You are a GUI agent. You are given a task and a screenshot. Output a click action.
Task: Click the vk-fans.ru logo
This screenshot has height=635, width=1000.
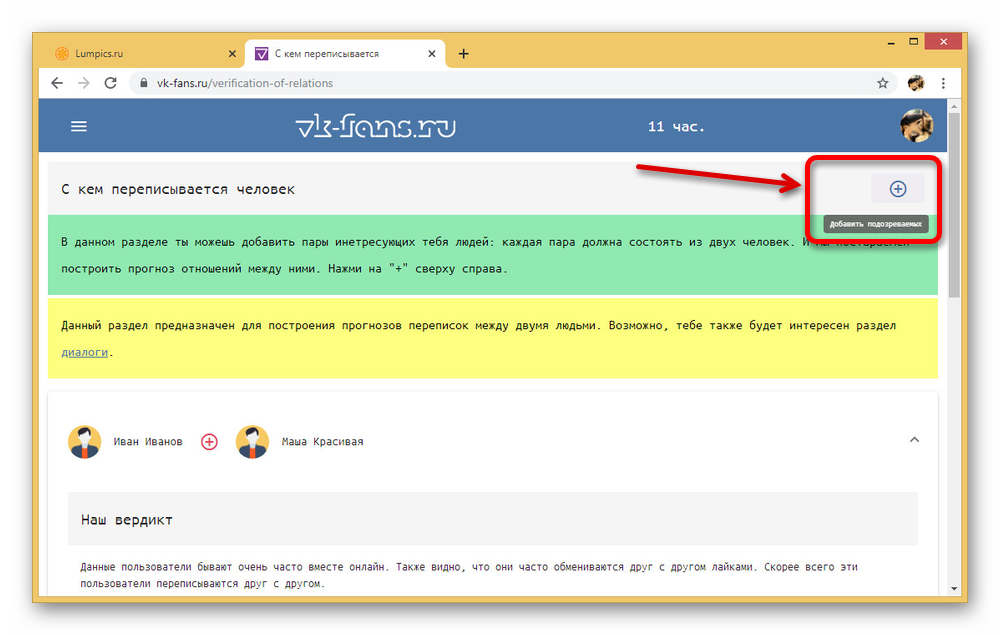376,126
